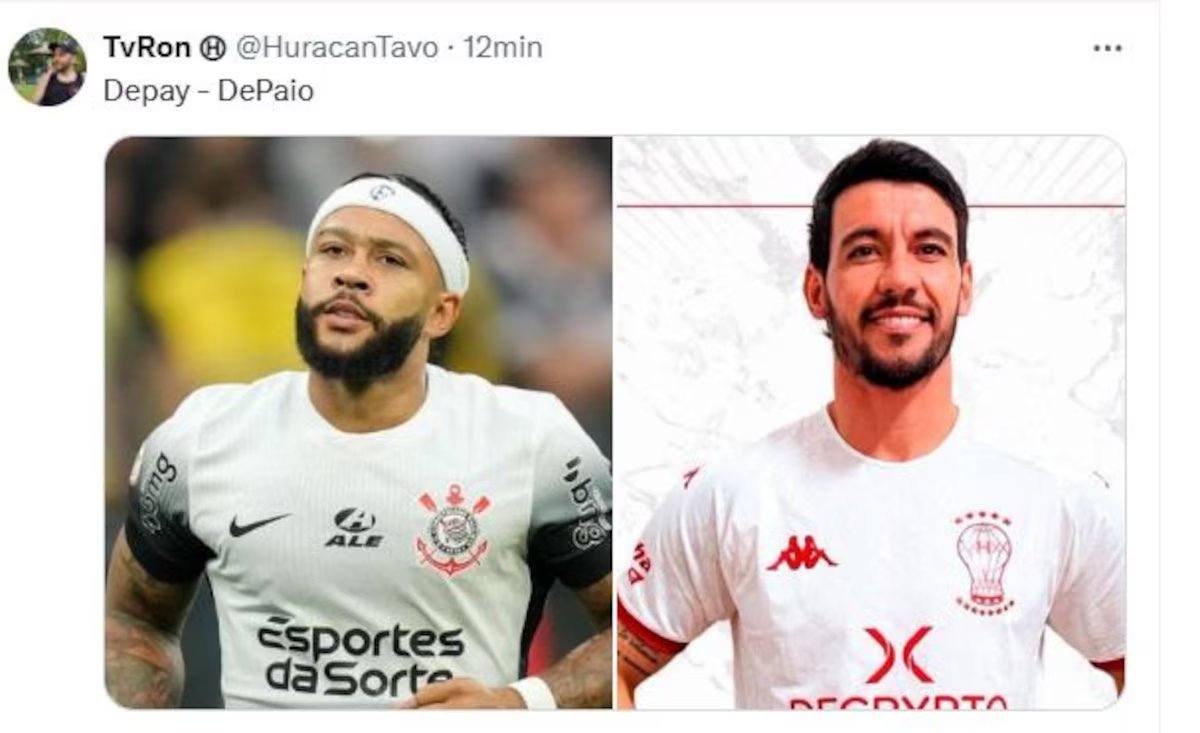This screenshot has height=733, width=1200.
Task: Click the red Kappa logo on the white shirt
Action: [x=801, y=552]
